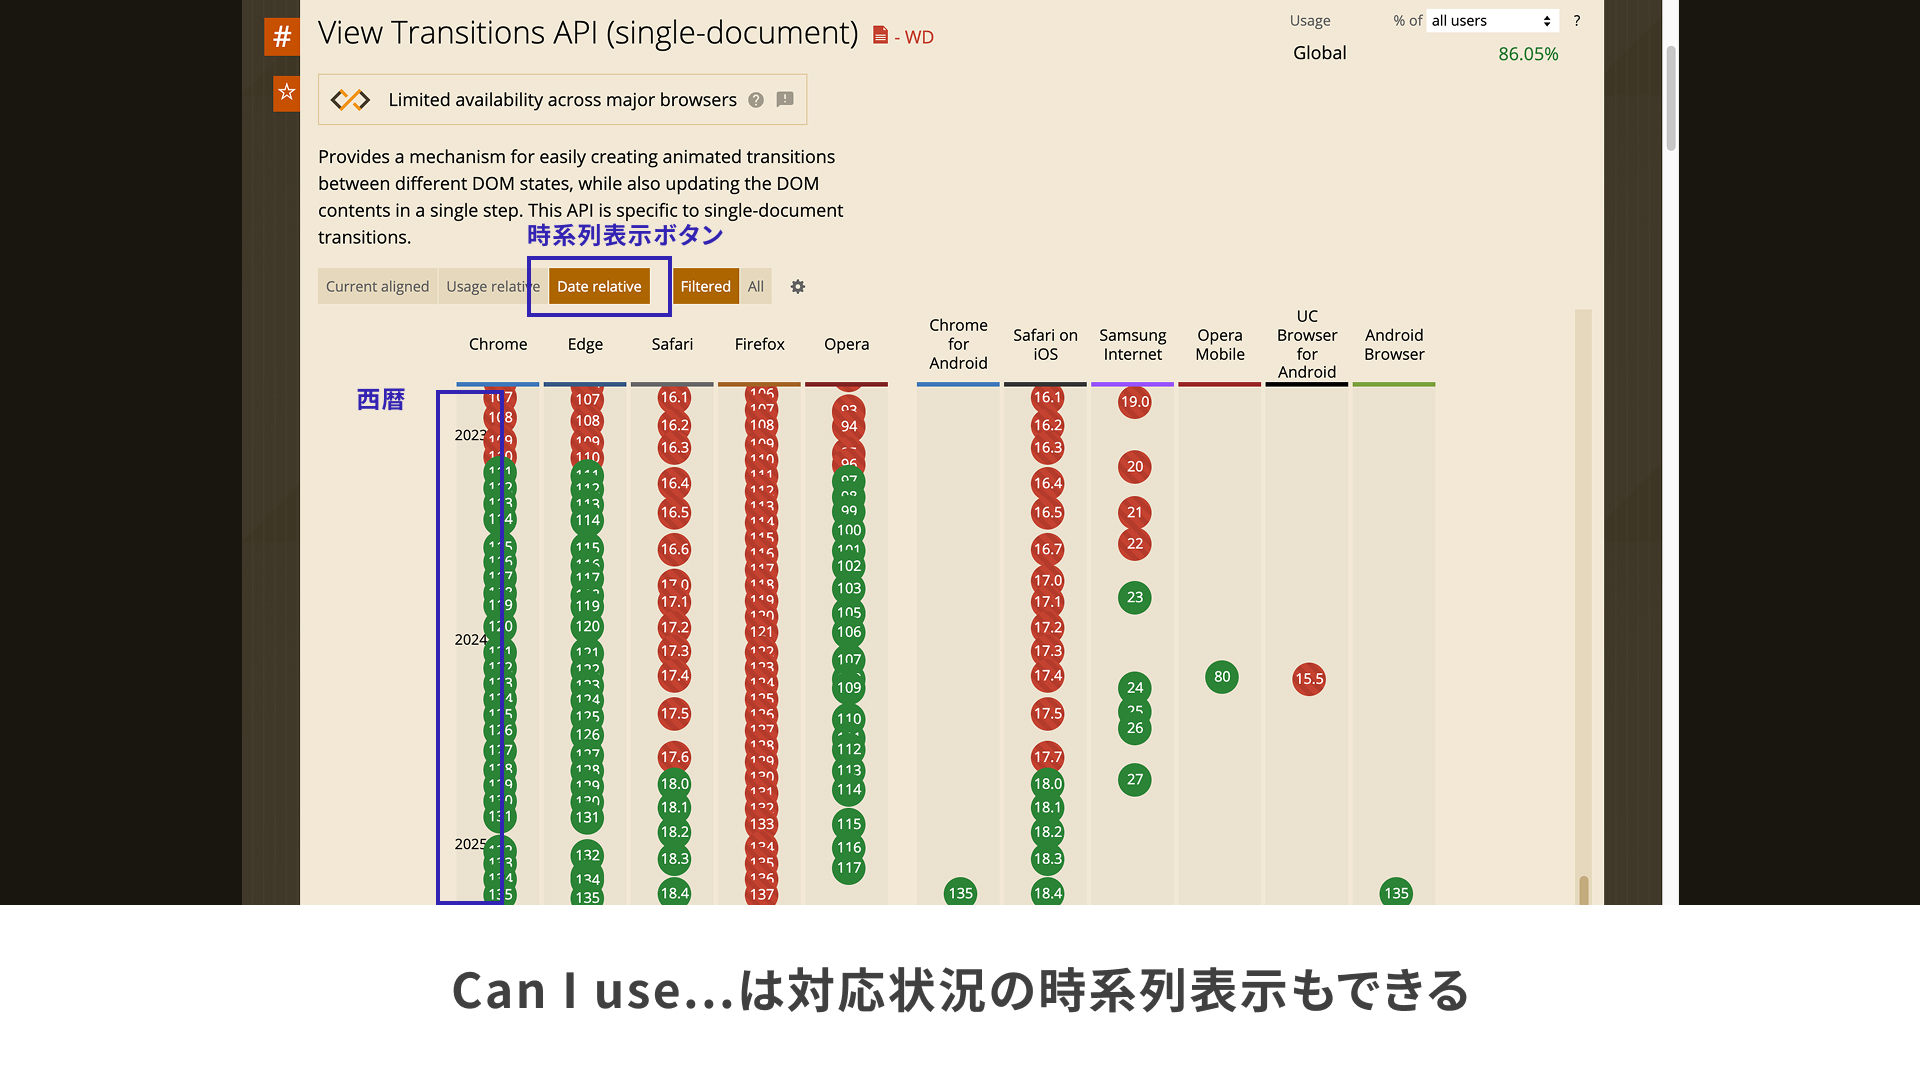This screenshot has height=1080, width=1920.
Task: Click the Opera Mobile header
Action: (1220, 344)
